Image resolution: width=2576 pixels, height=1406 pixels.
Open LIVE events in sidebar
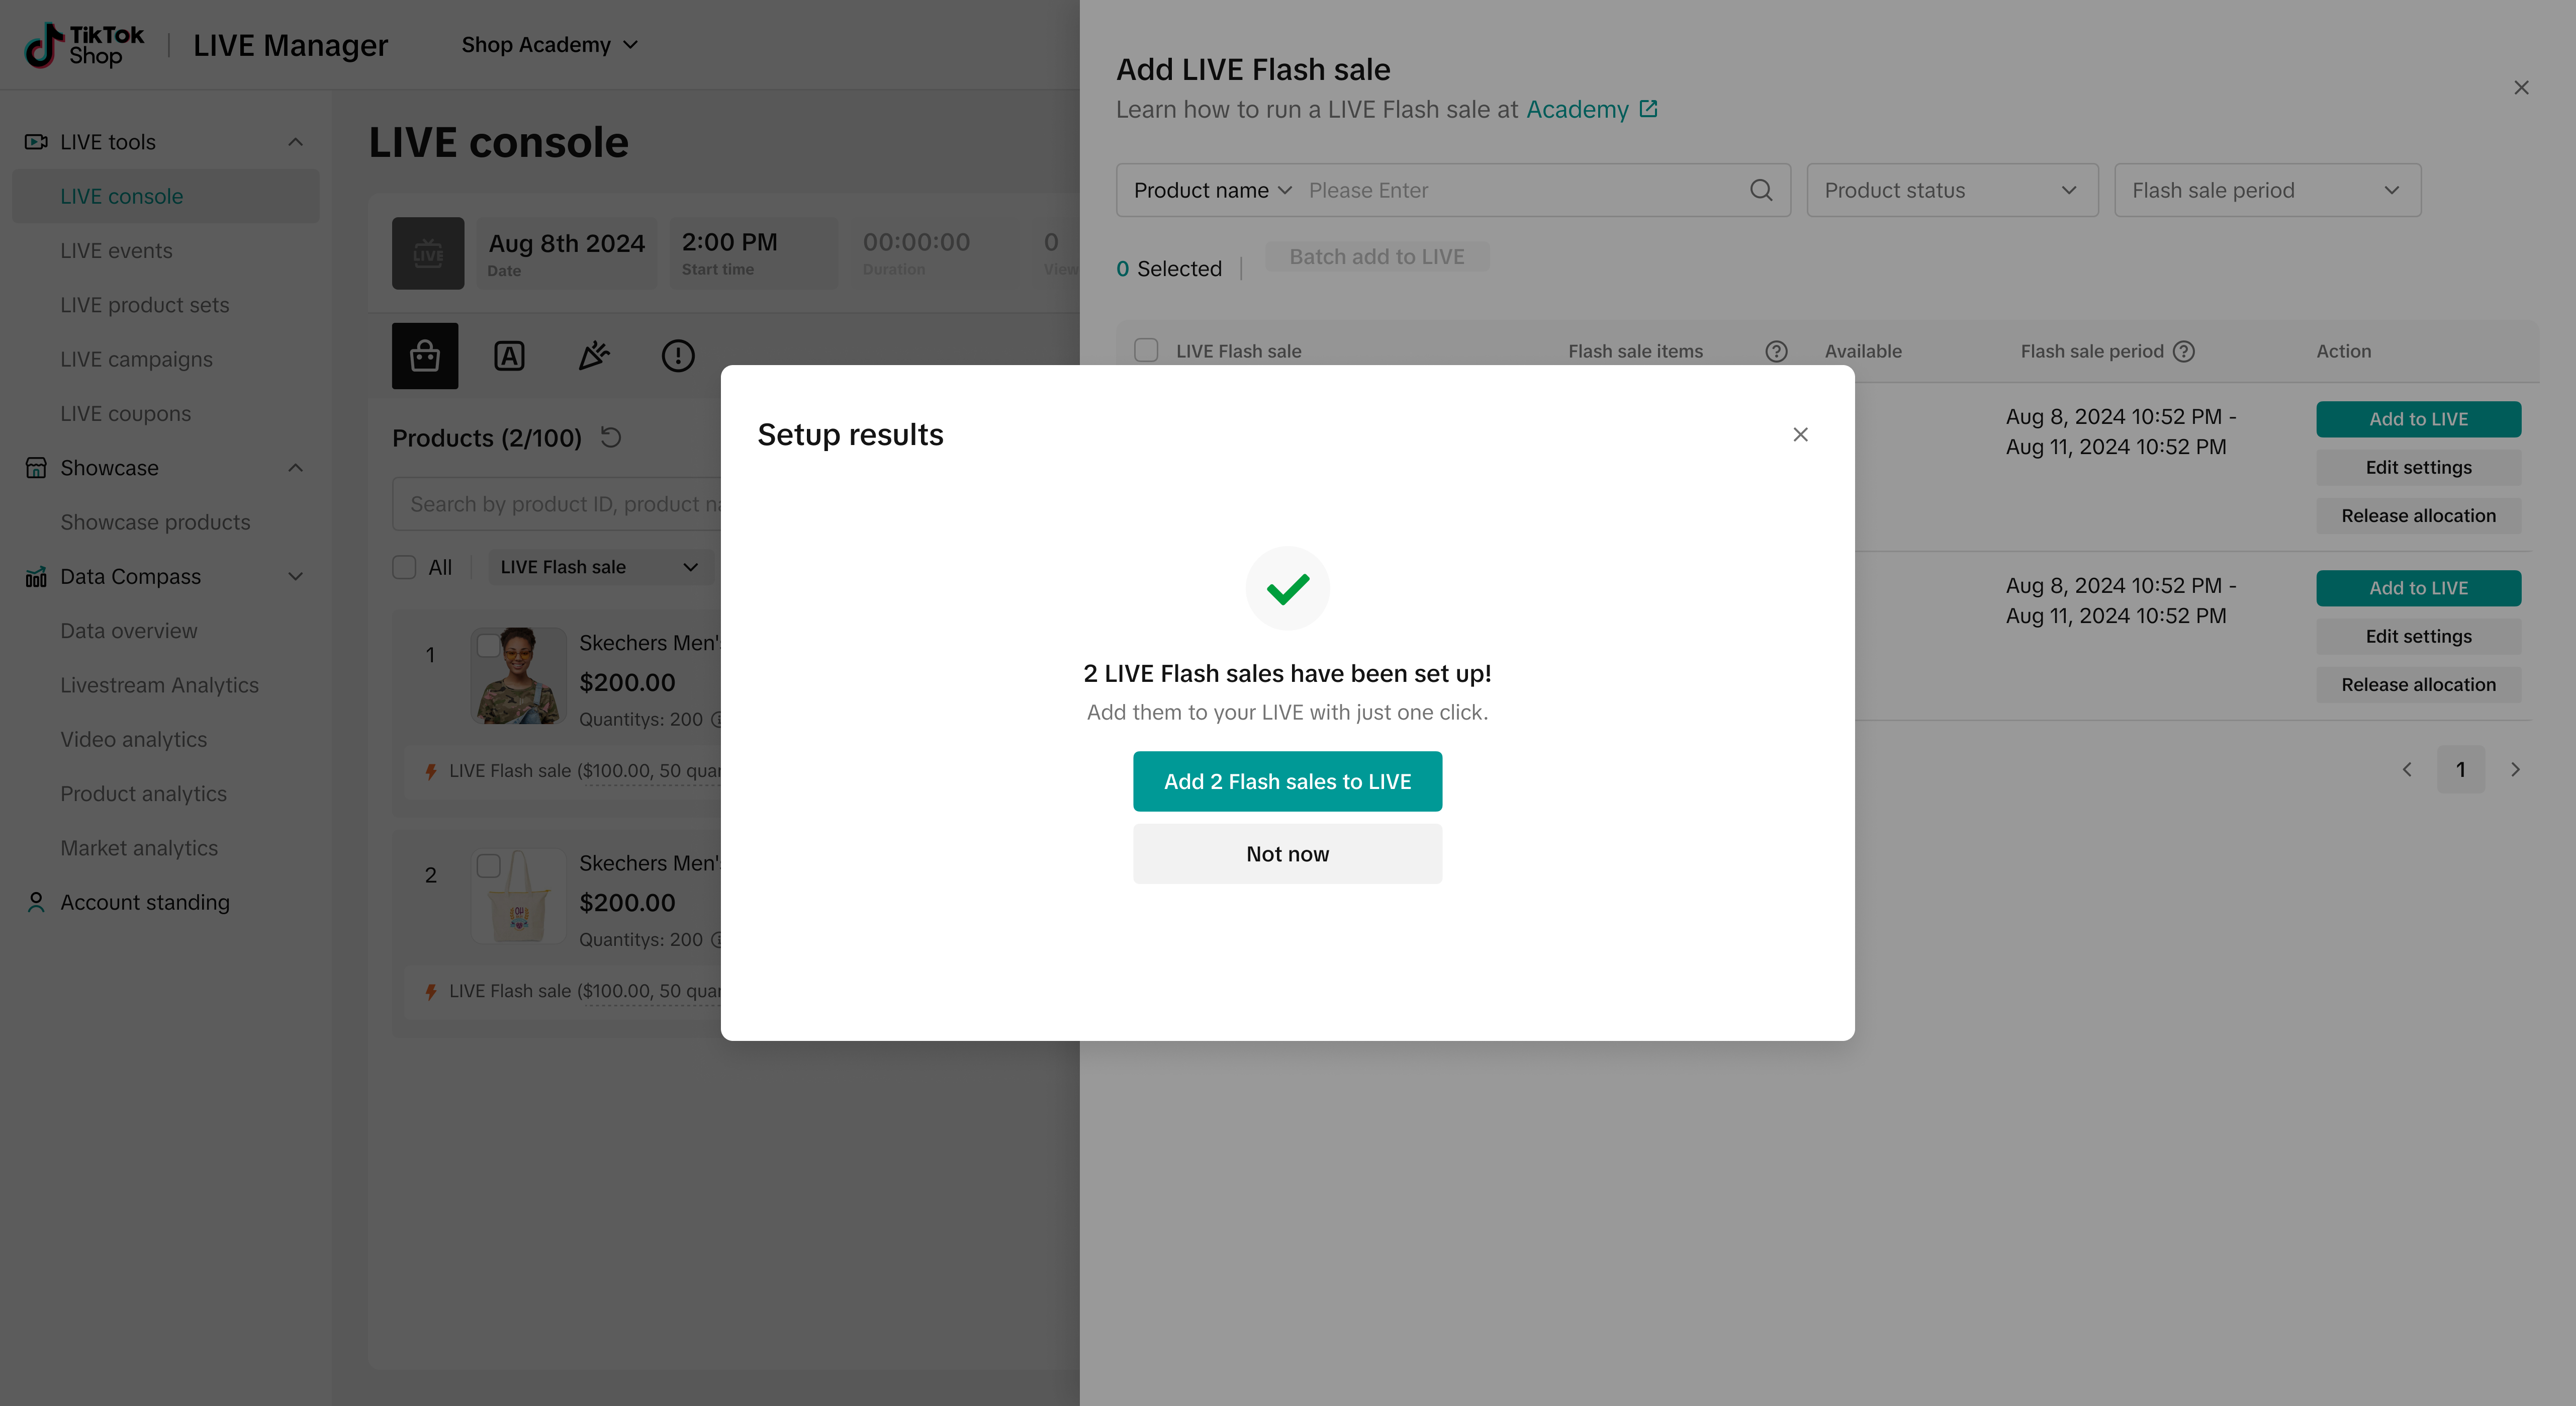tap(116, 251)
